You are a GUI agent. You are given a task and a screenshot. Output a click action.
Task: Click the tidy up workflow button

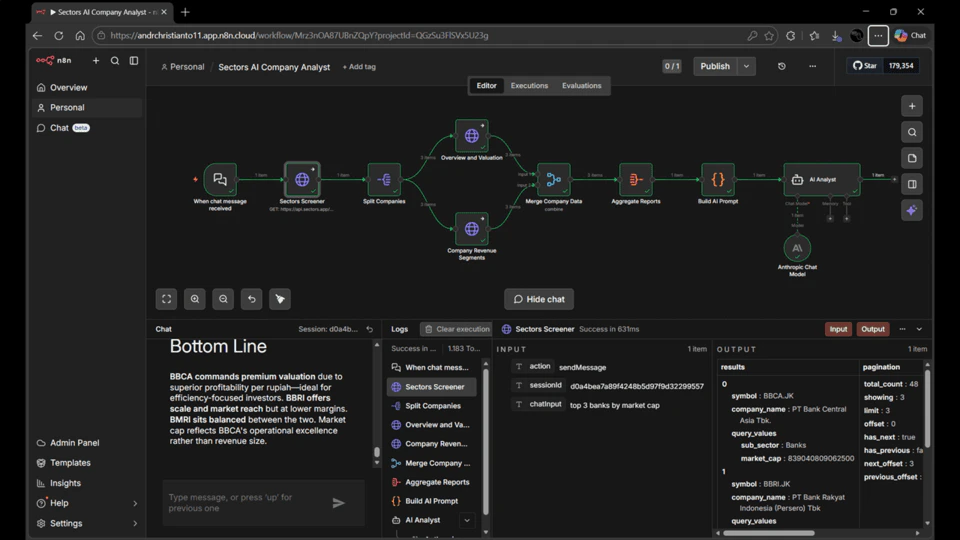(x=280, y=299)
